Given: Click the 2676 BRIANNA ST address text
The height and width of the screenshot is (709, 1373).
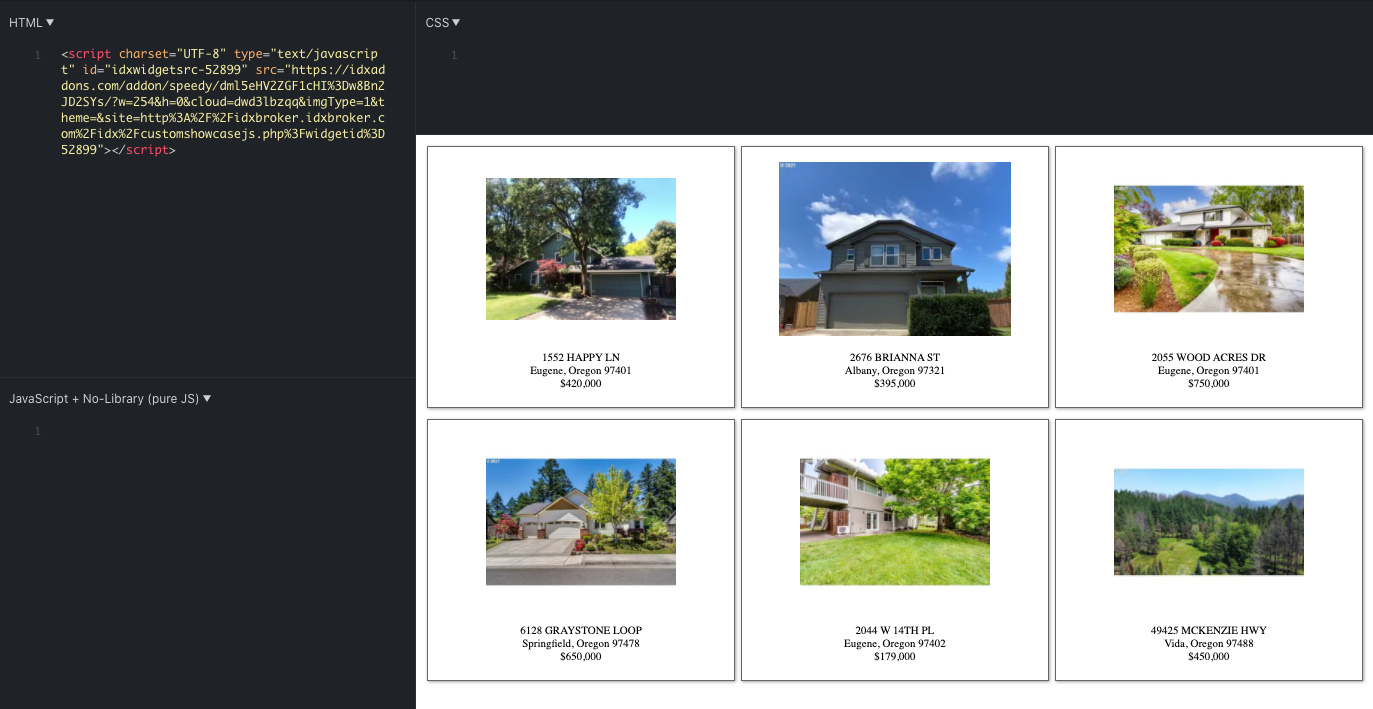Looking at the screenshot, I should [x=894, y=357].
